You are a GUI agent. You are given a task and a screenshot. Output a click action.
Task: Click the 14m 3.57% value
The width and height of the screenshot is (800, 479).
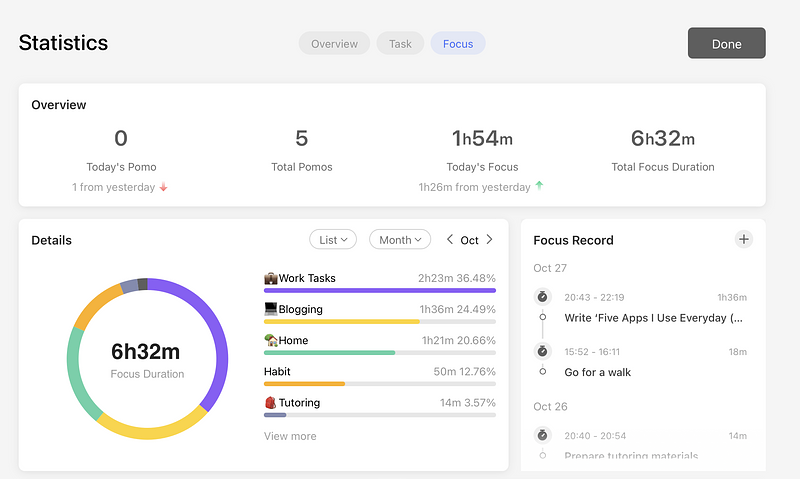click(468, 402)
